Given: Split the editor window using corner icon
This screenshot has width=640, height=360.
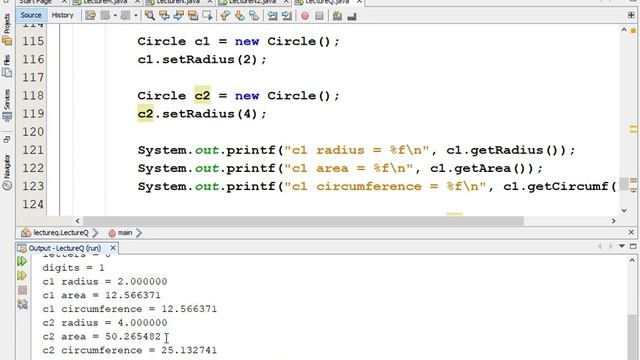Looking at the screenshot, I should click(631, 15).
